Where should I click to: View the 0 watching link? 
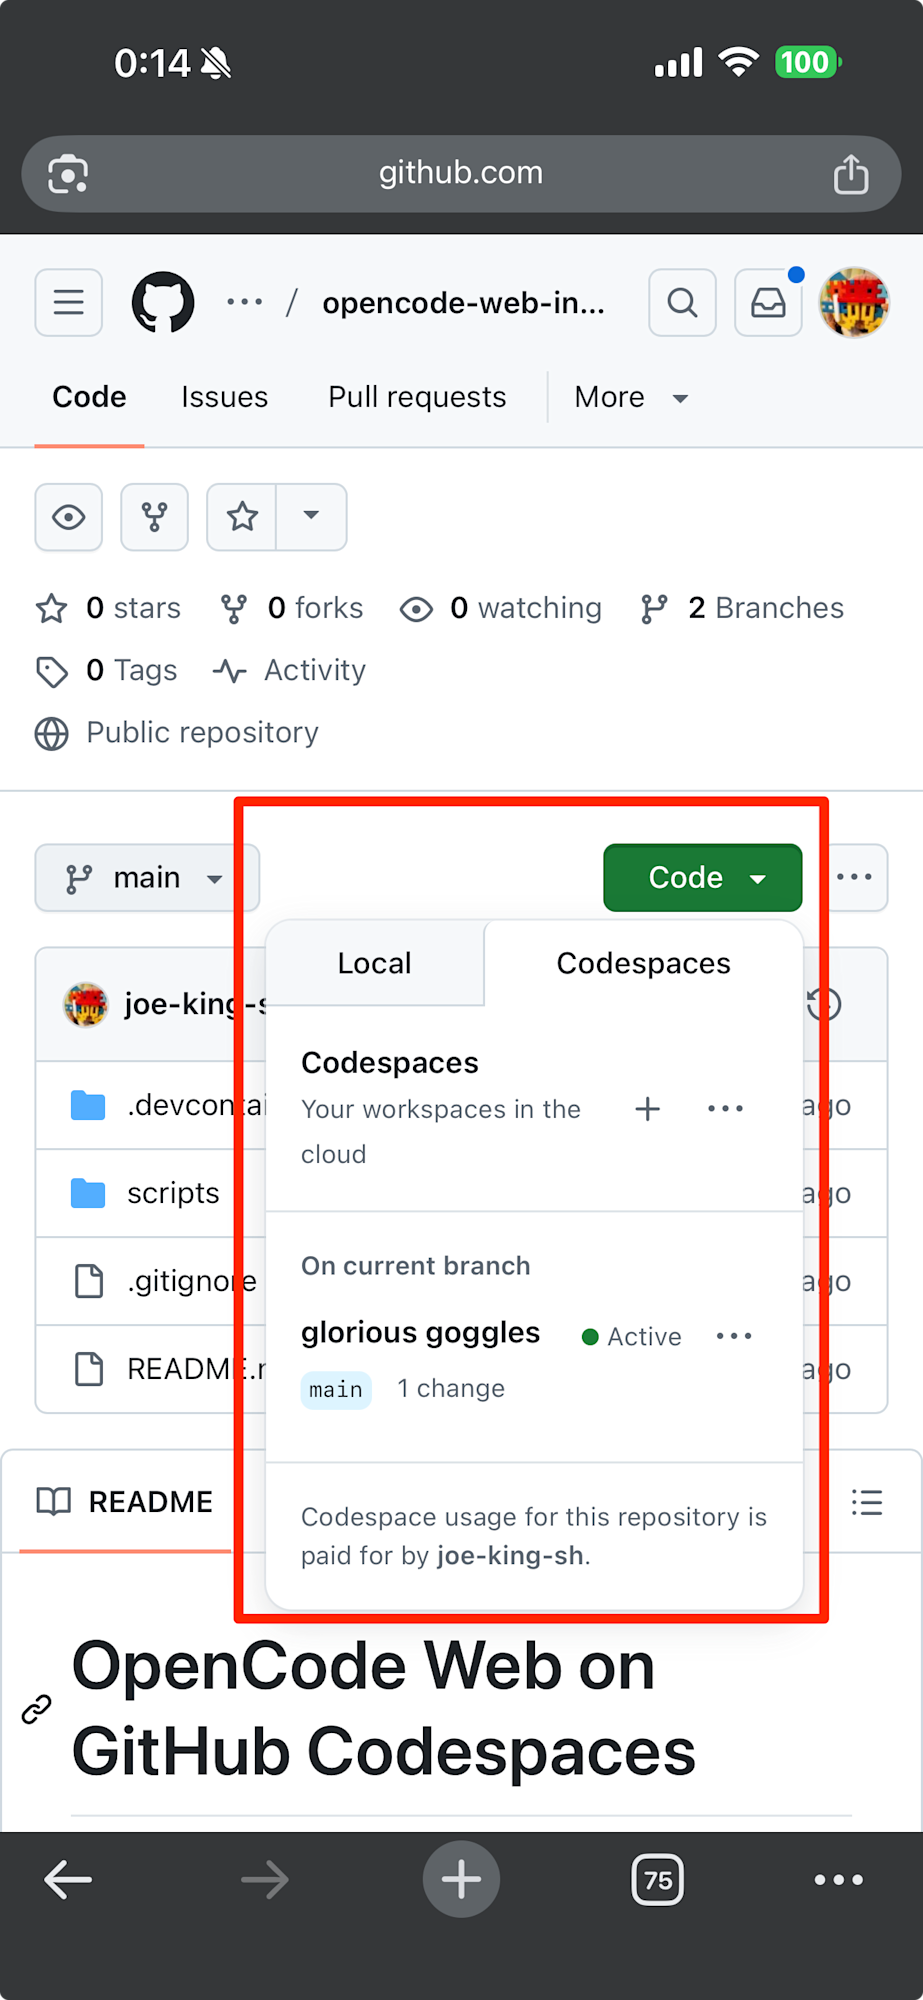[x=501, y=608]
